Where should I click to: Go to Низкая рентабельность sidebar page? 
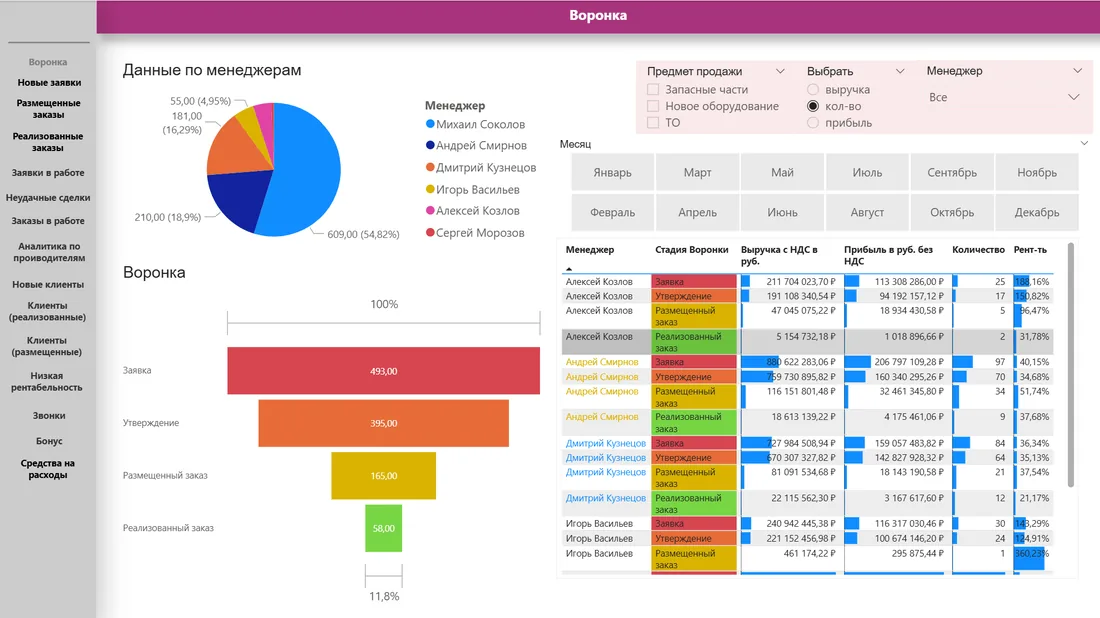coord(47,382)
